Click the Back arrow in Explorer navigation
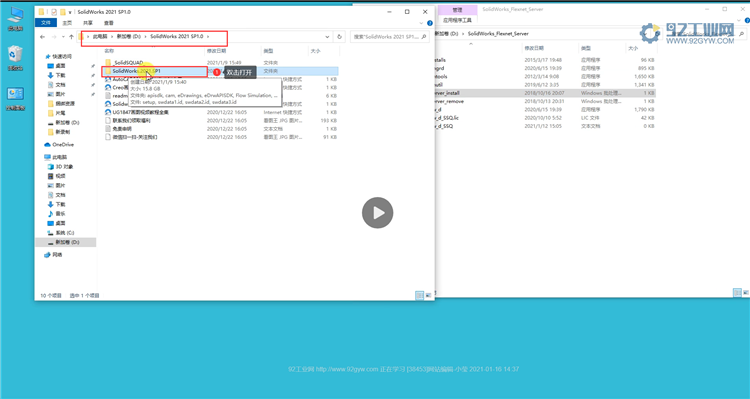 point(43,37)
